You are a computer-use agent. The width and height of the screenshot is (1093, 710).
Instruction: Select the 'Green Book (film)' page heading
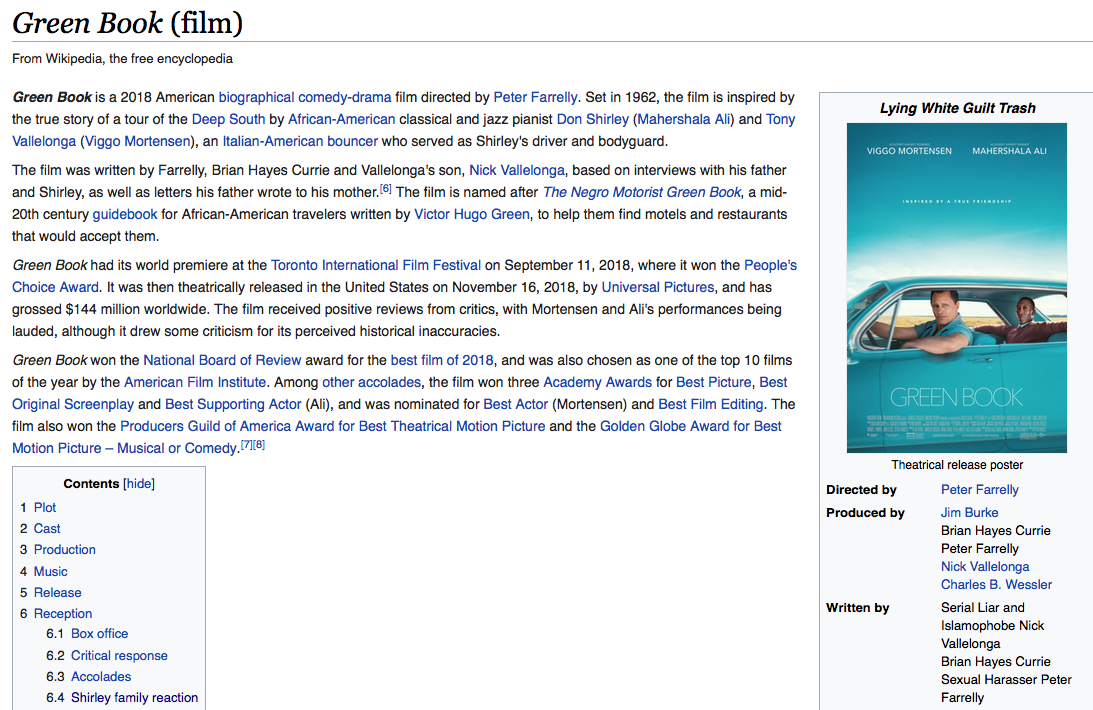coord(128,22)
